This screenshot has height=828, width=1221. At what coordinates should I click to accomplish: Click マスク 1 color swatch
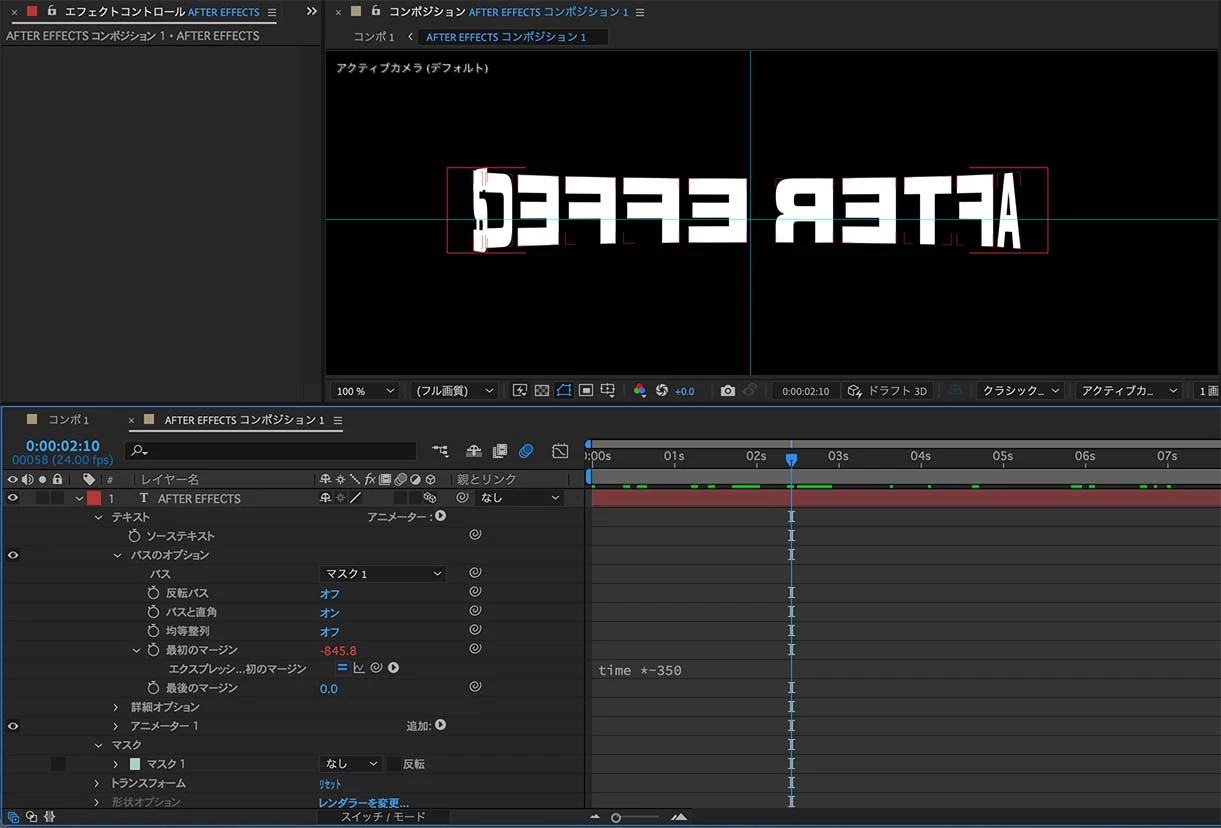tap(135, 764)
